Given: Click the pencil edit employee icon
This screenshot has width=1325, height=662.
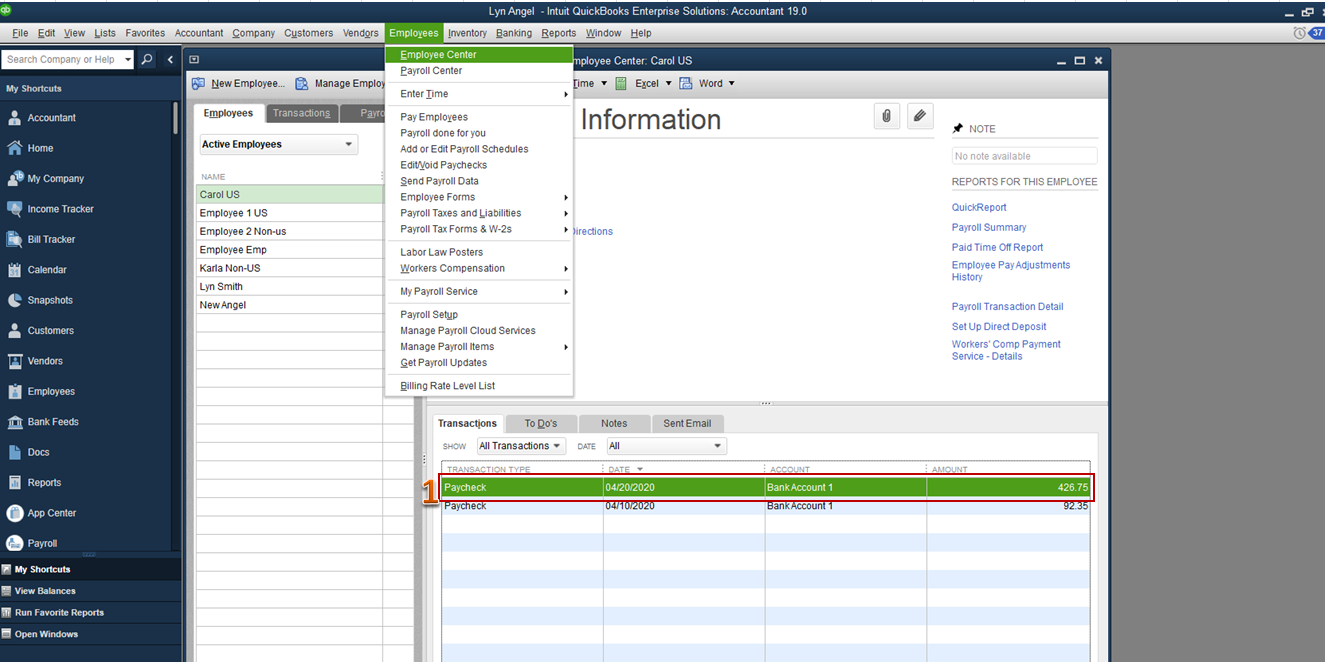Looking at the screenshot, I should click(920, 116).
